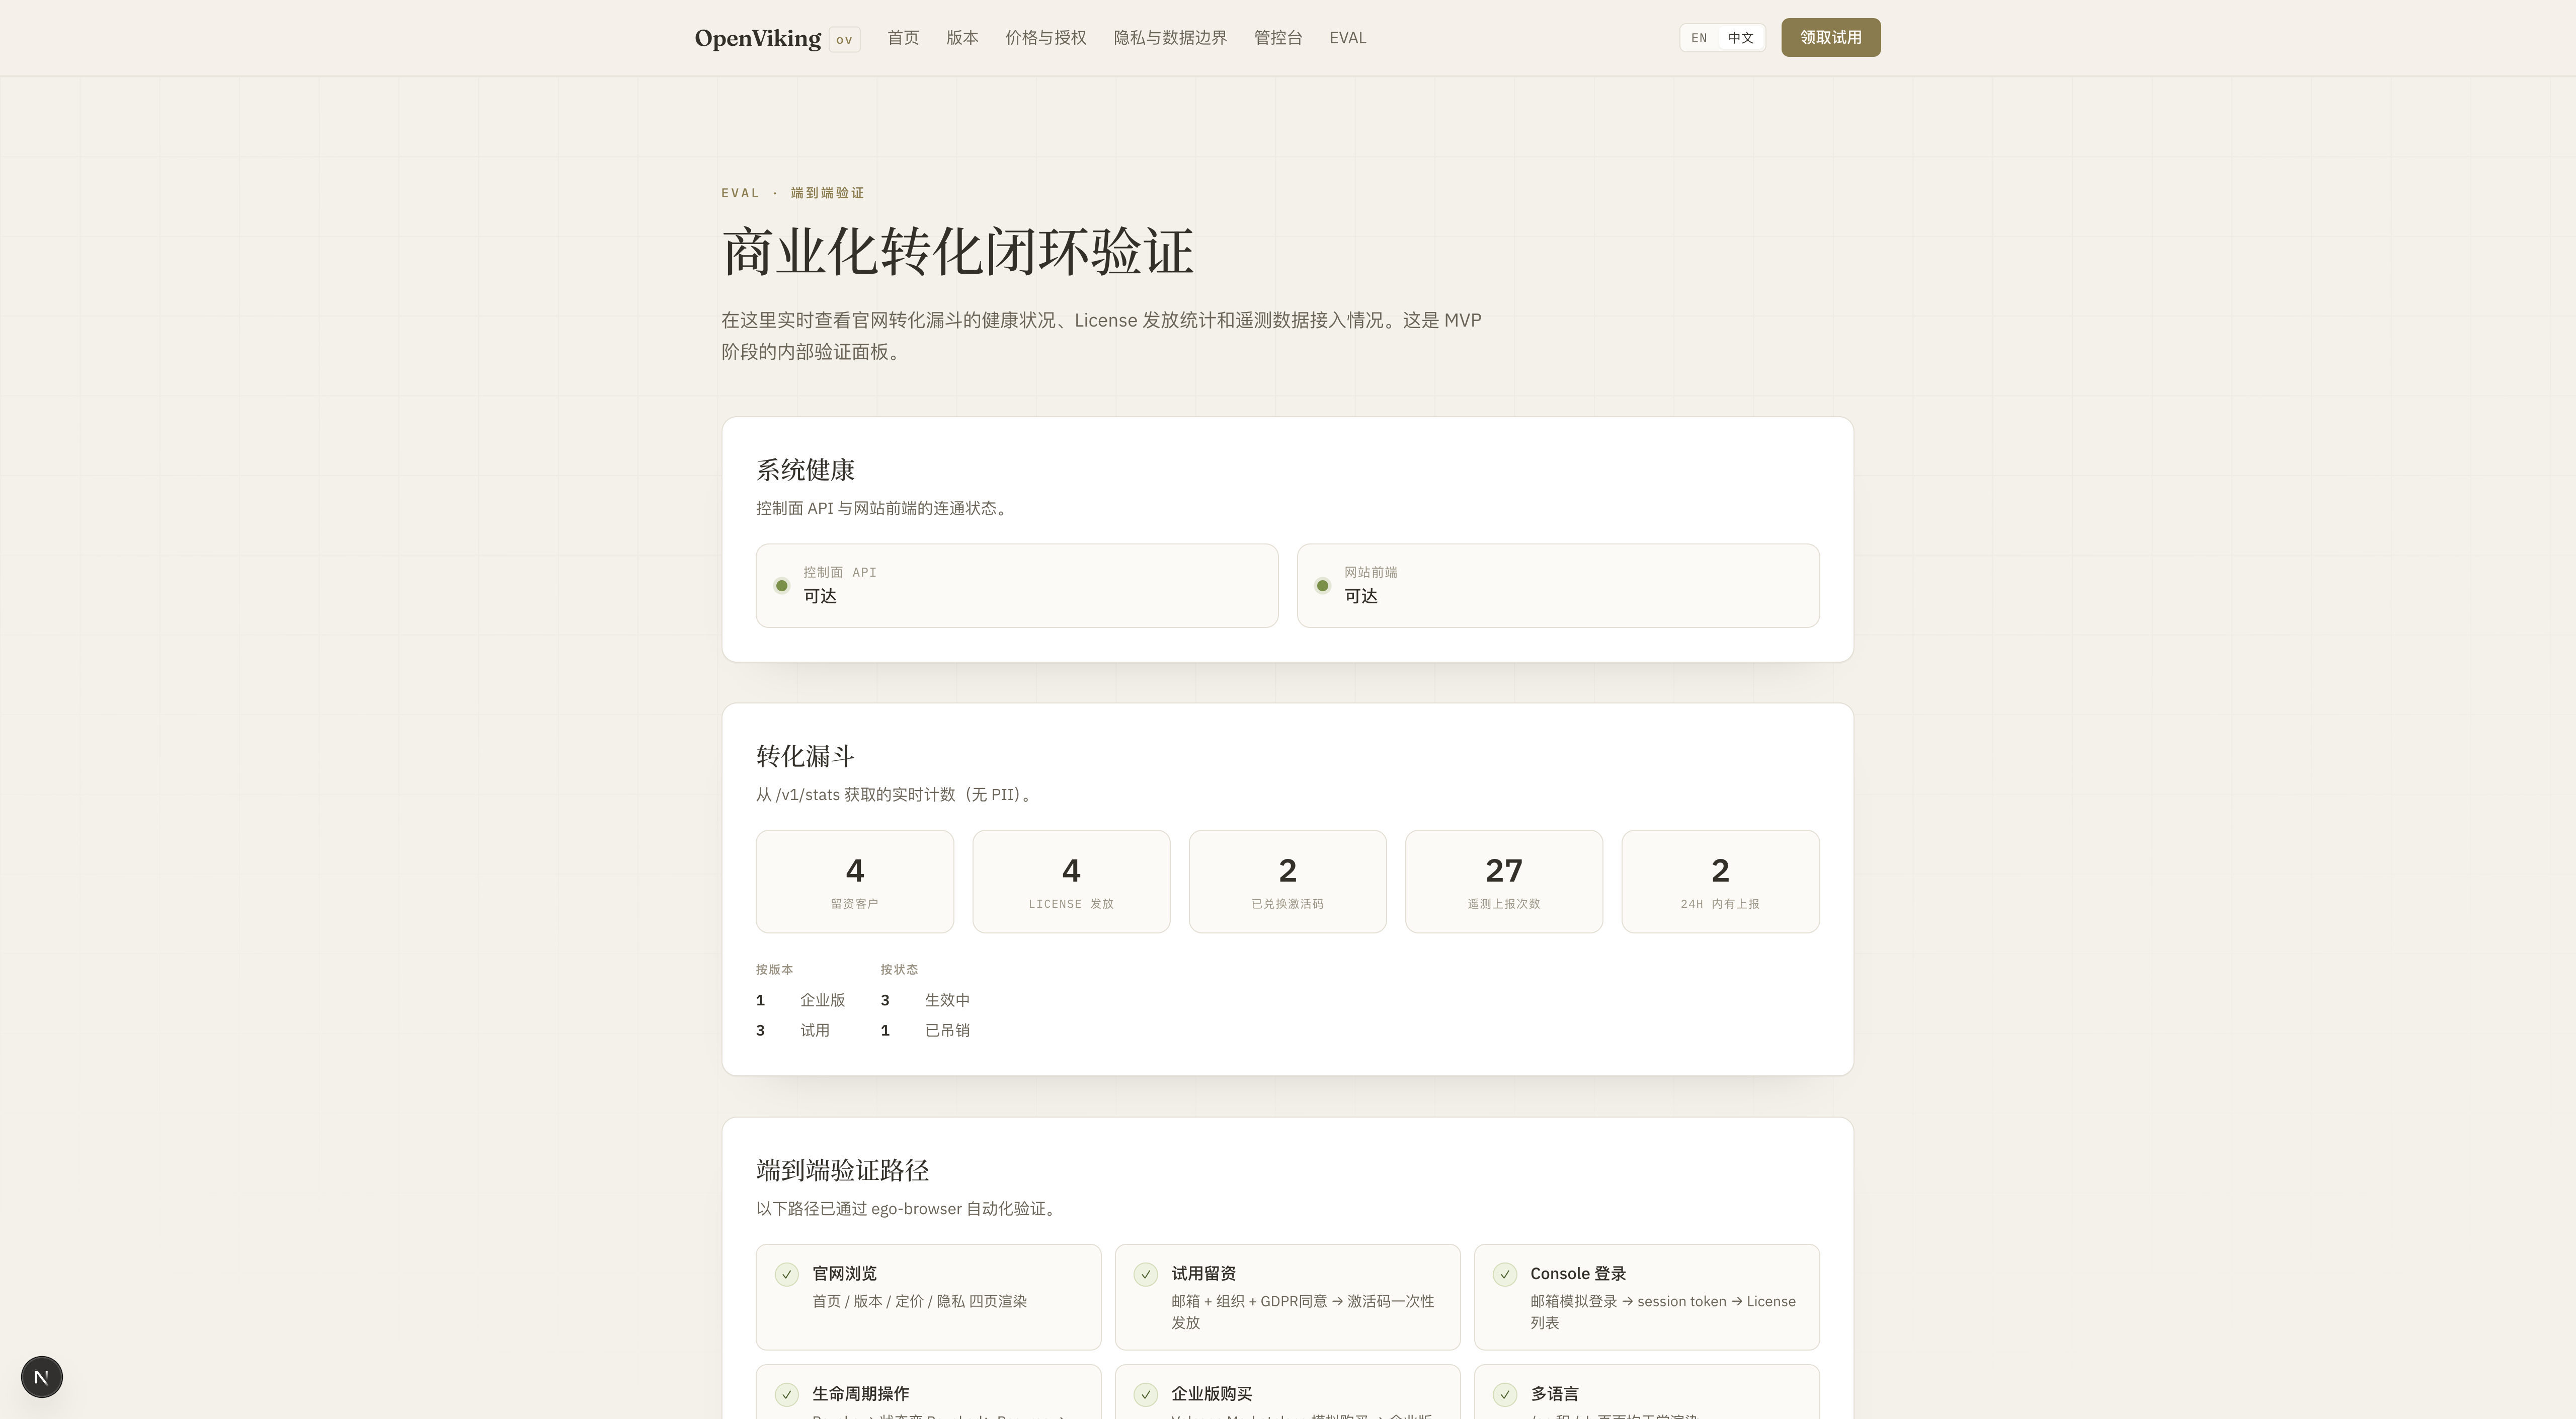Click the check icon for 生命周期操作

point(787,1394)
